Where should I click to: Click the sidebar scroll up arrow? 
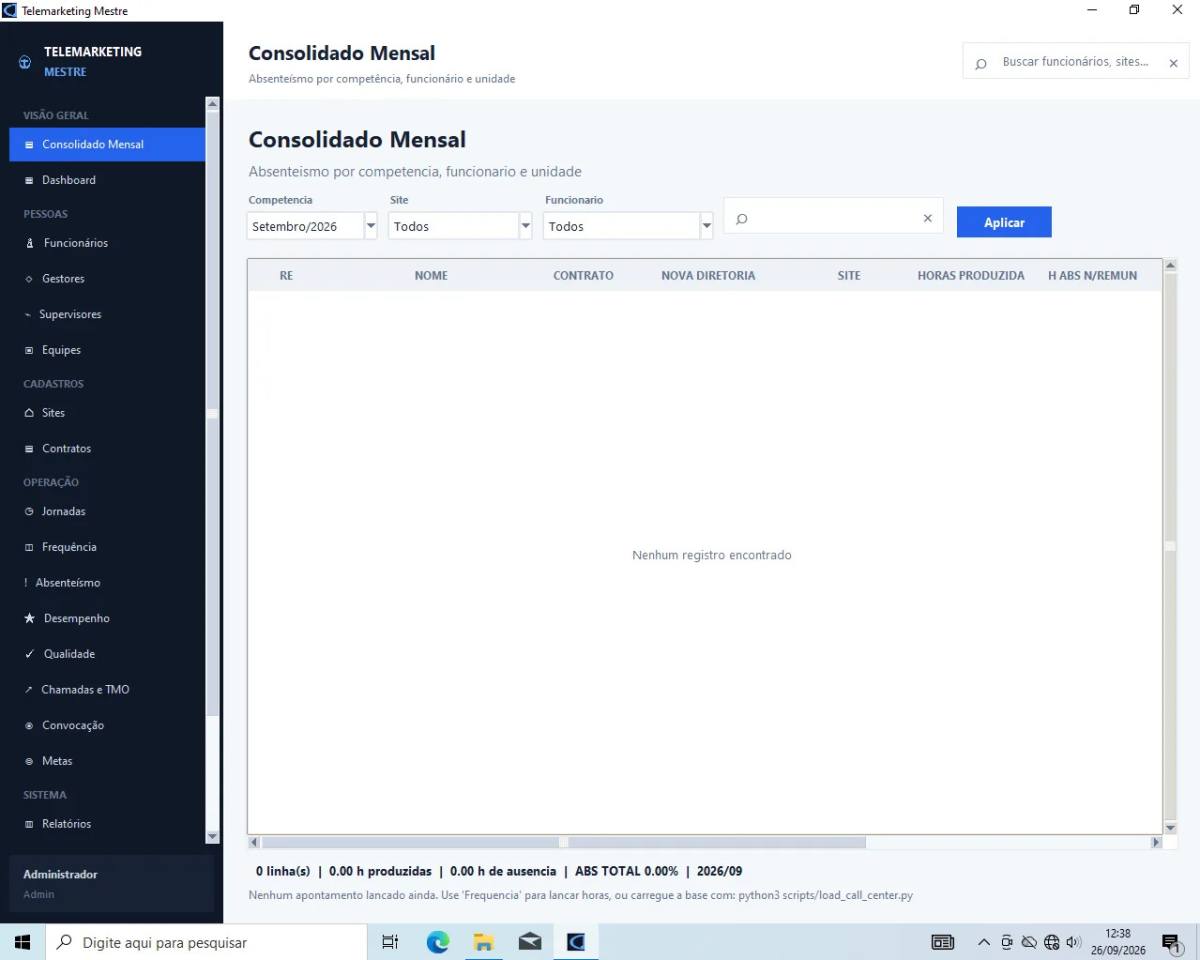point(212,103)
